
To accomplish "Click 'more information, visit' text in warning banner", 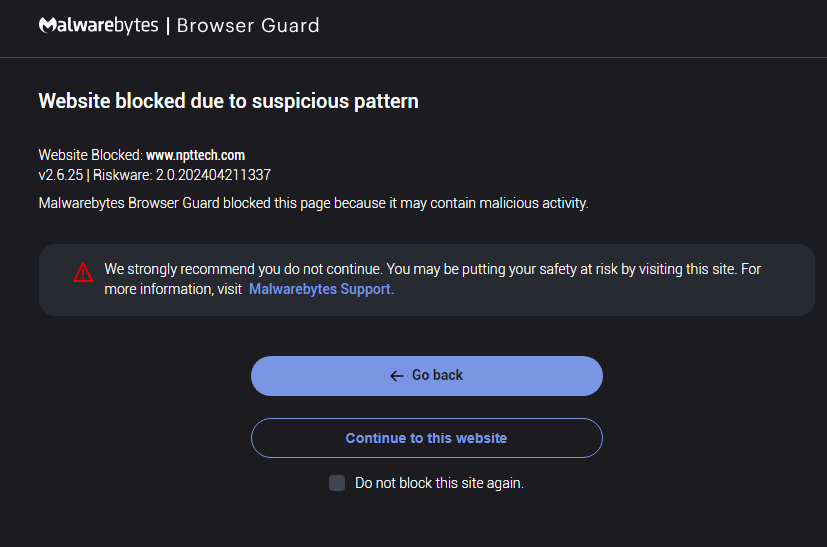I will (x=173, y=289).
